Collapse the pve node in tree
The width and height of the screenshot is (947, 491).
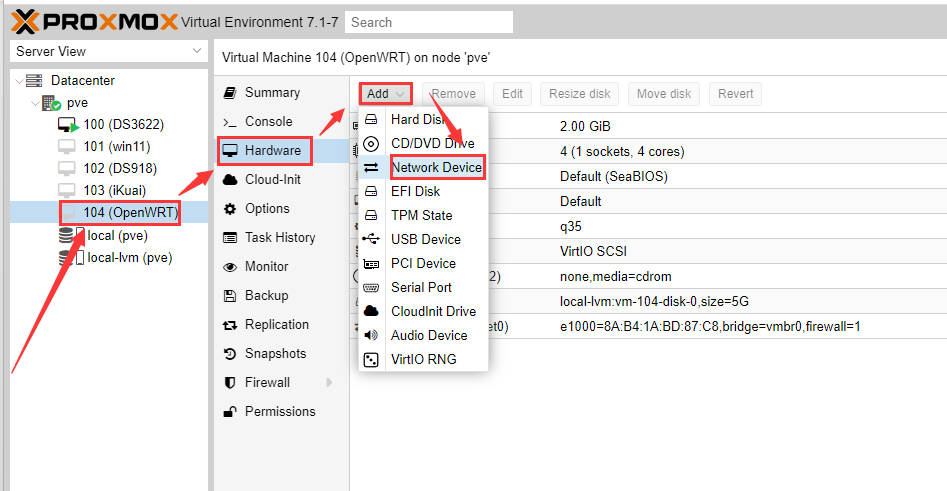click(33, 103)
